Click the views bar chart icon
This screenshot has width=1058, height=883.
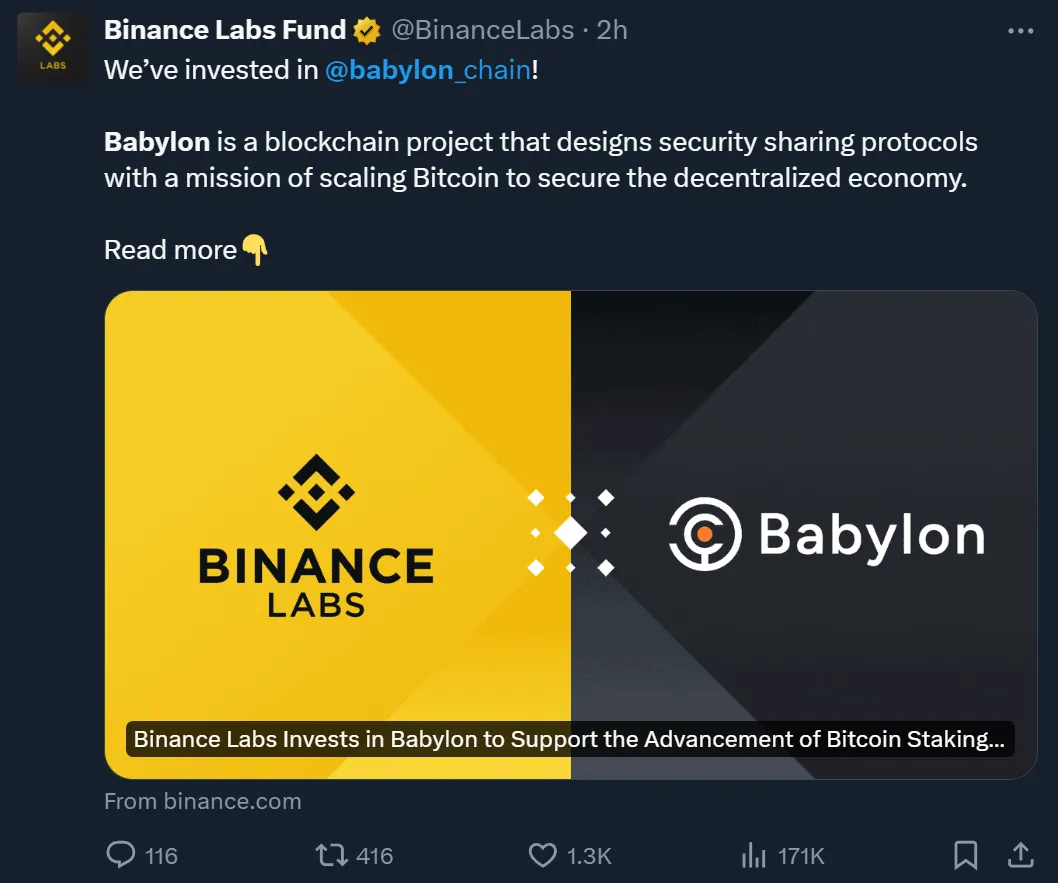tap(752, 855)
